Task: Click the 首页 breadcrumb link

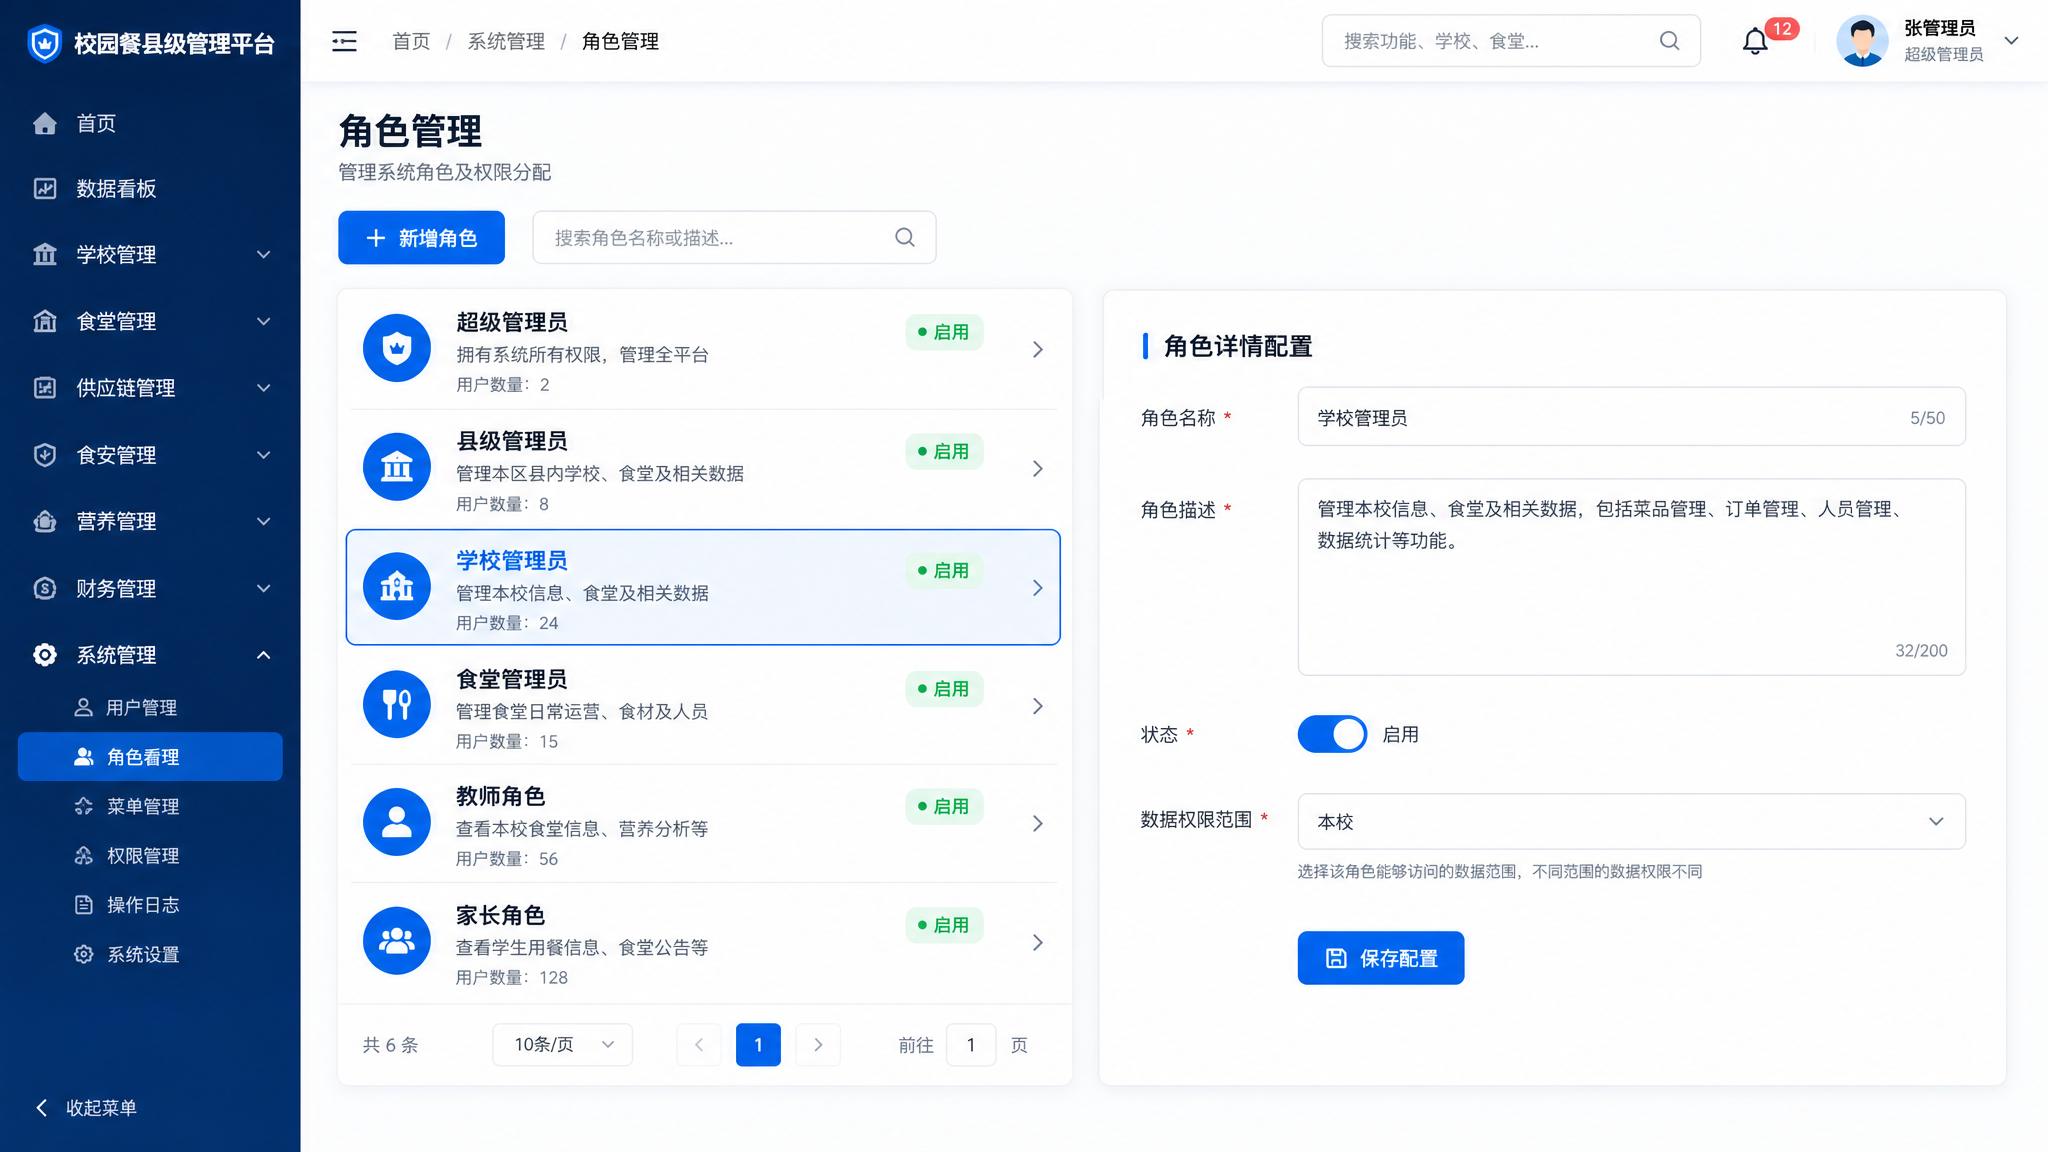Action: [411, 41]
